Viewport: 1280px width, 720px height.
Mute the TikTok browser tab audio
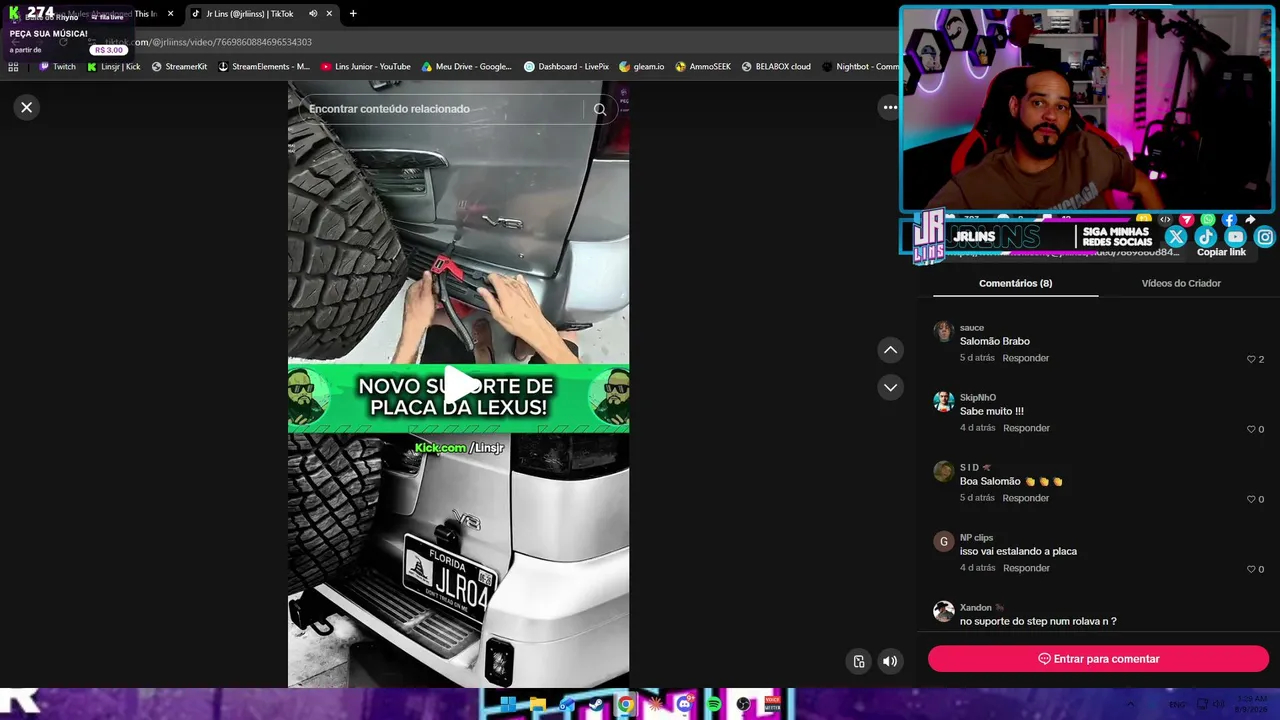[x=313, y=14]
